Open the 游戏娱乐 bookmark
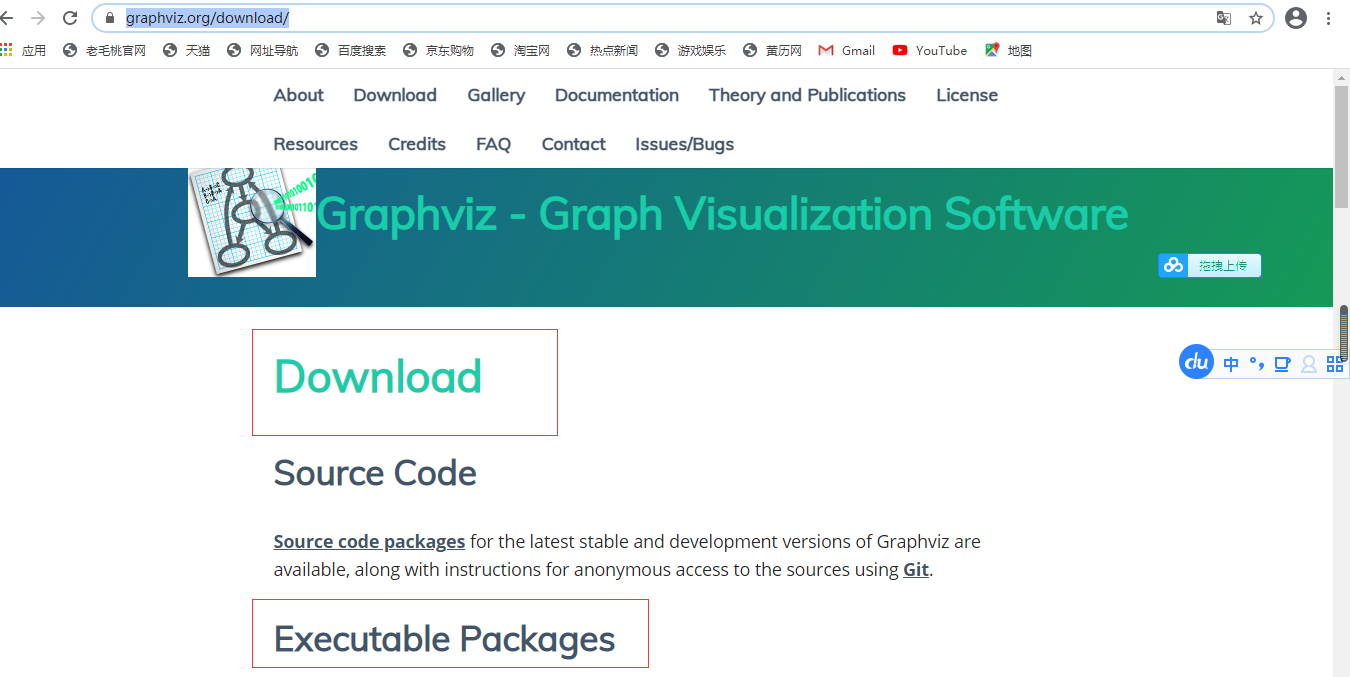 690,50
